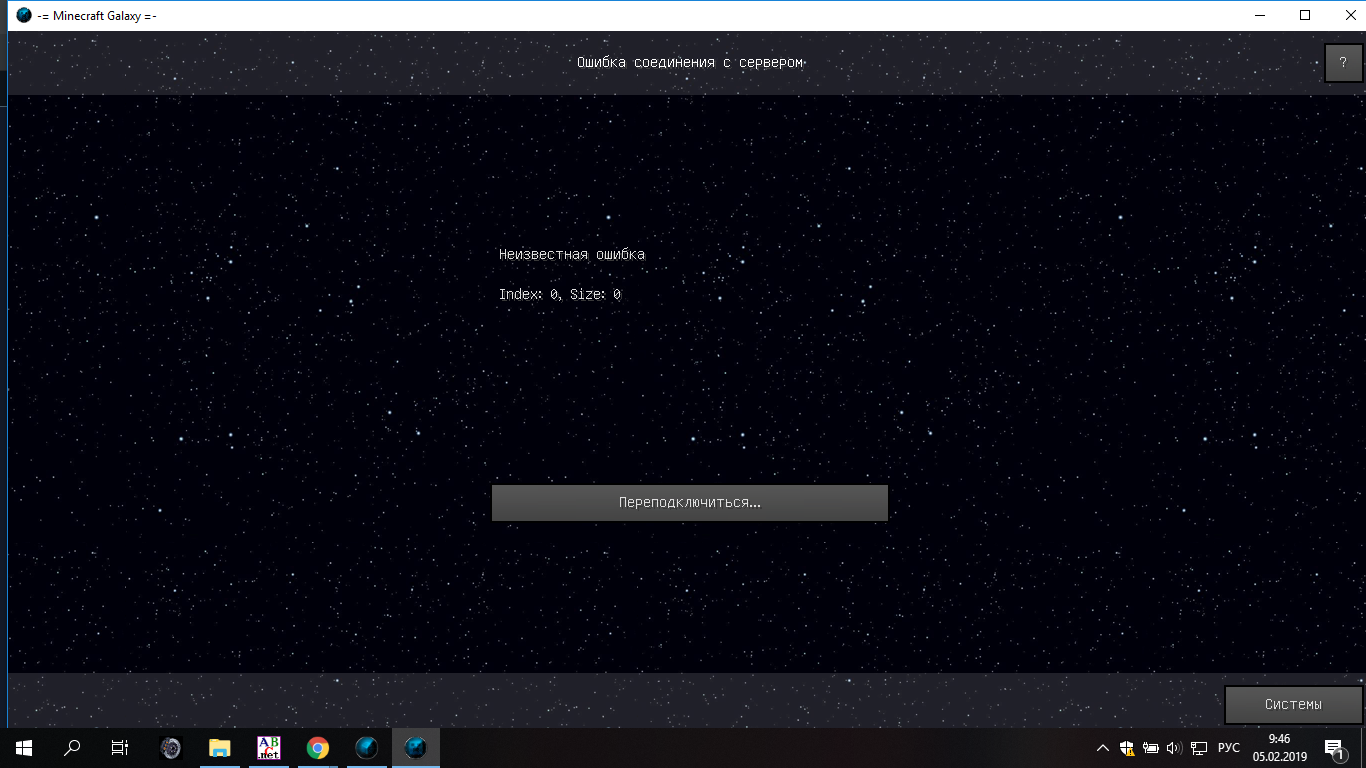This screenshot has width=1366, height=768.
Task: Select the Index: 0, Size: 0 message
Action: pos(560,295)
